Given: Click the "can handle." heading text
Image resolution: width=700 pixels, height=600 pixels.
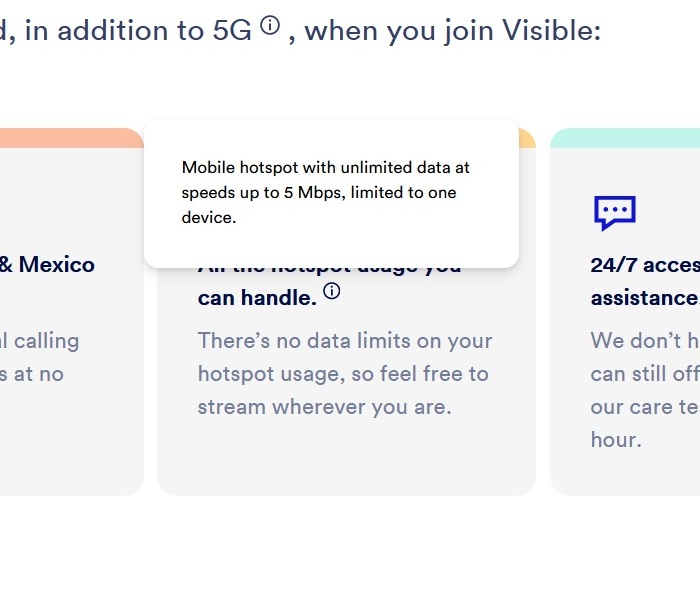Looking at the screenshot, I should 257,298.
